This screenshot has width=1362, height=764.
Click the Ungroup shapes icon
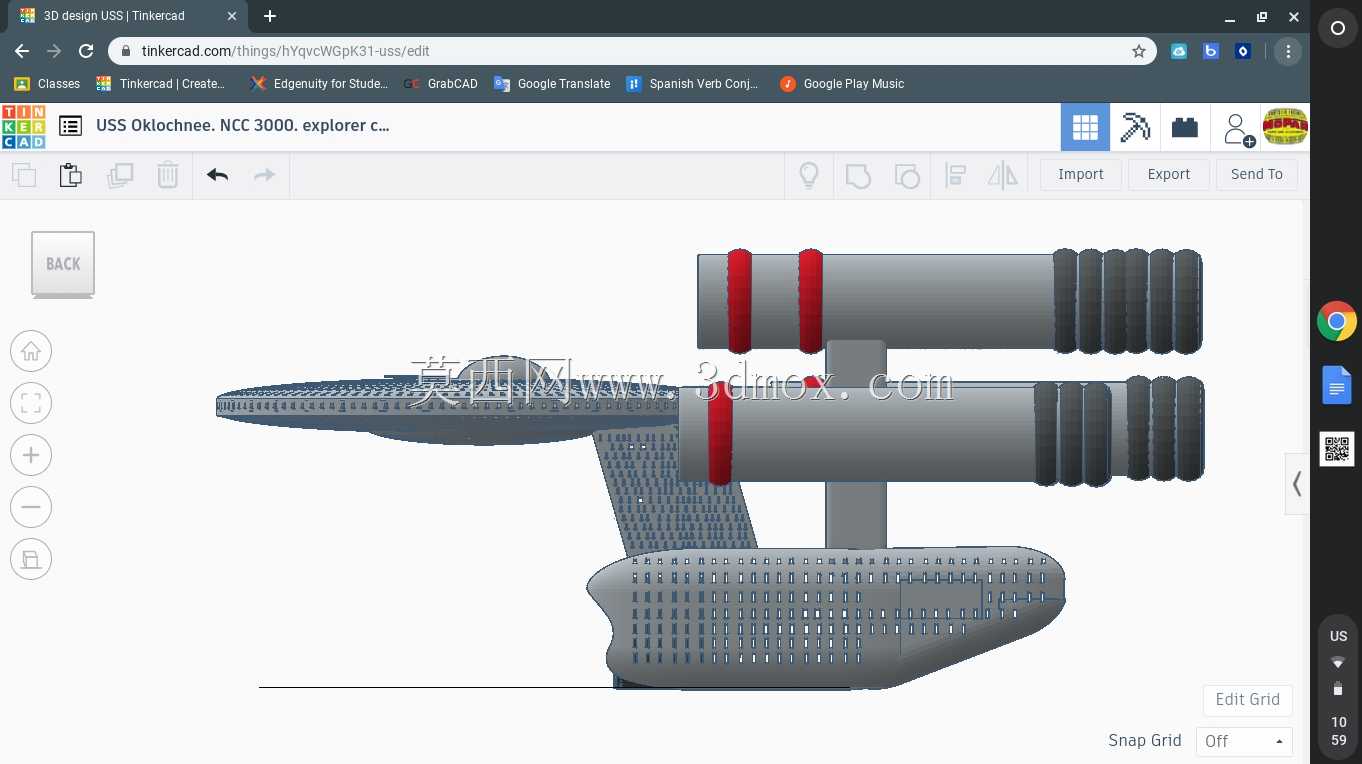point(906,176)
